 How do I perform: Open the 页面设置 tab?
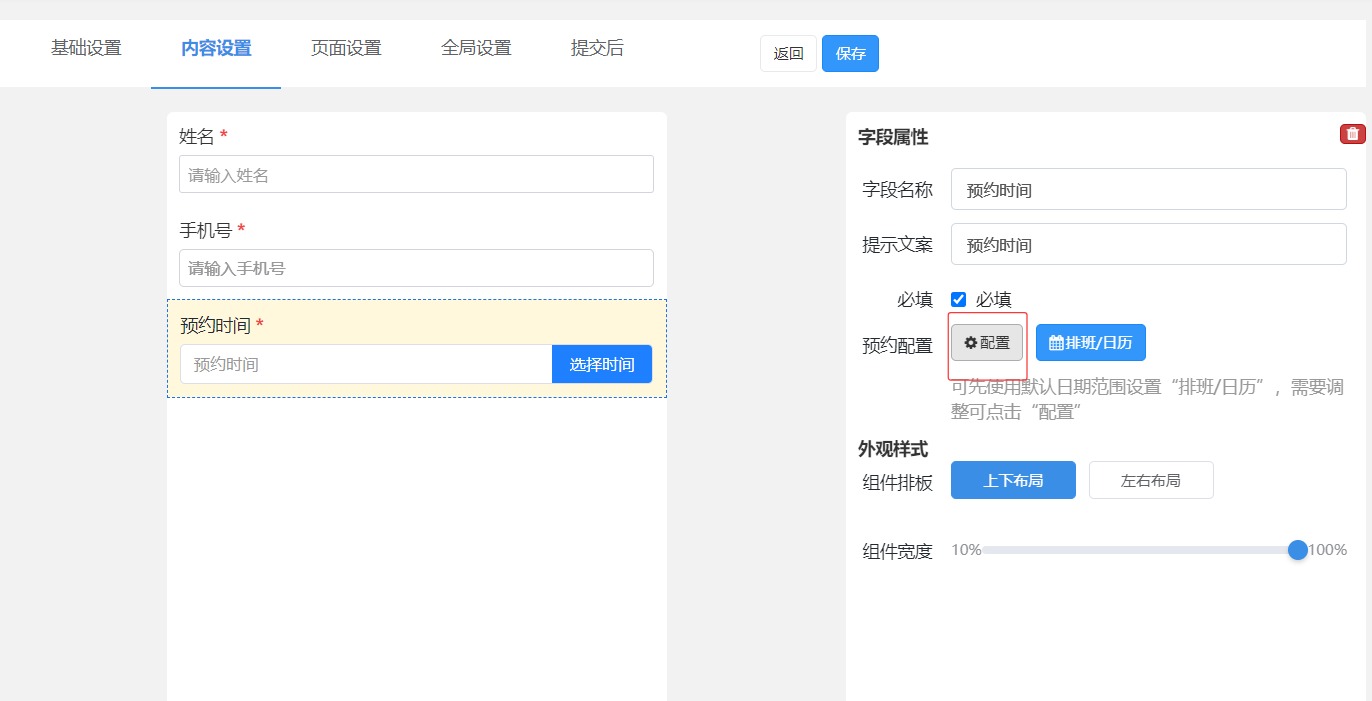point(346,48)
